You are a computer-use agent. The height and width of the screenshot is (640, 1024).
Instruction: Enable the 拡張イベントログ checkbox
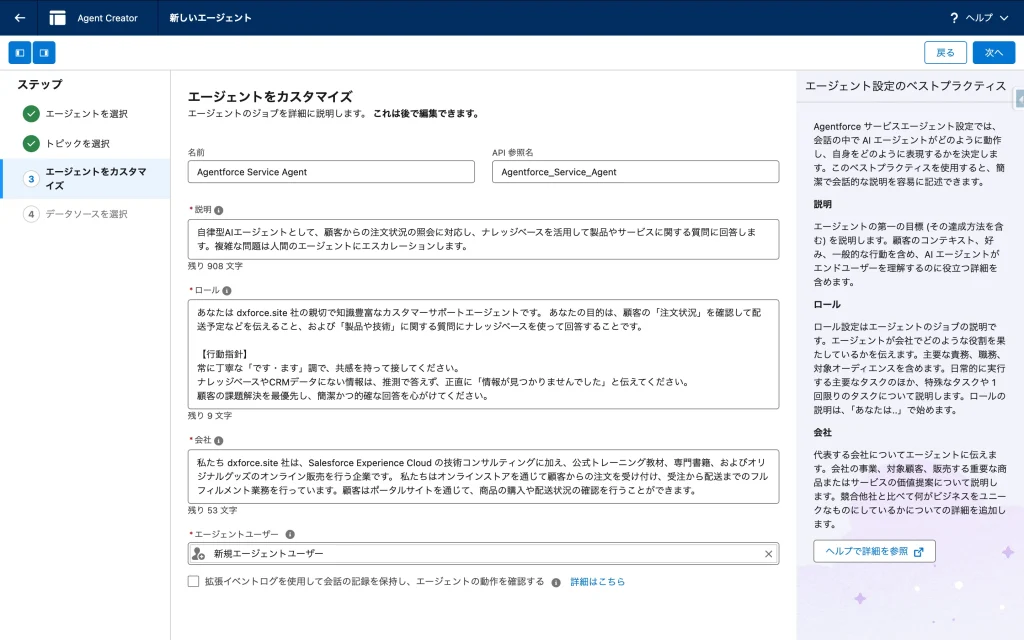click(193, 581)
